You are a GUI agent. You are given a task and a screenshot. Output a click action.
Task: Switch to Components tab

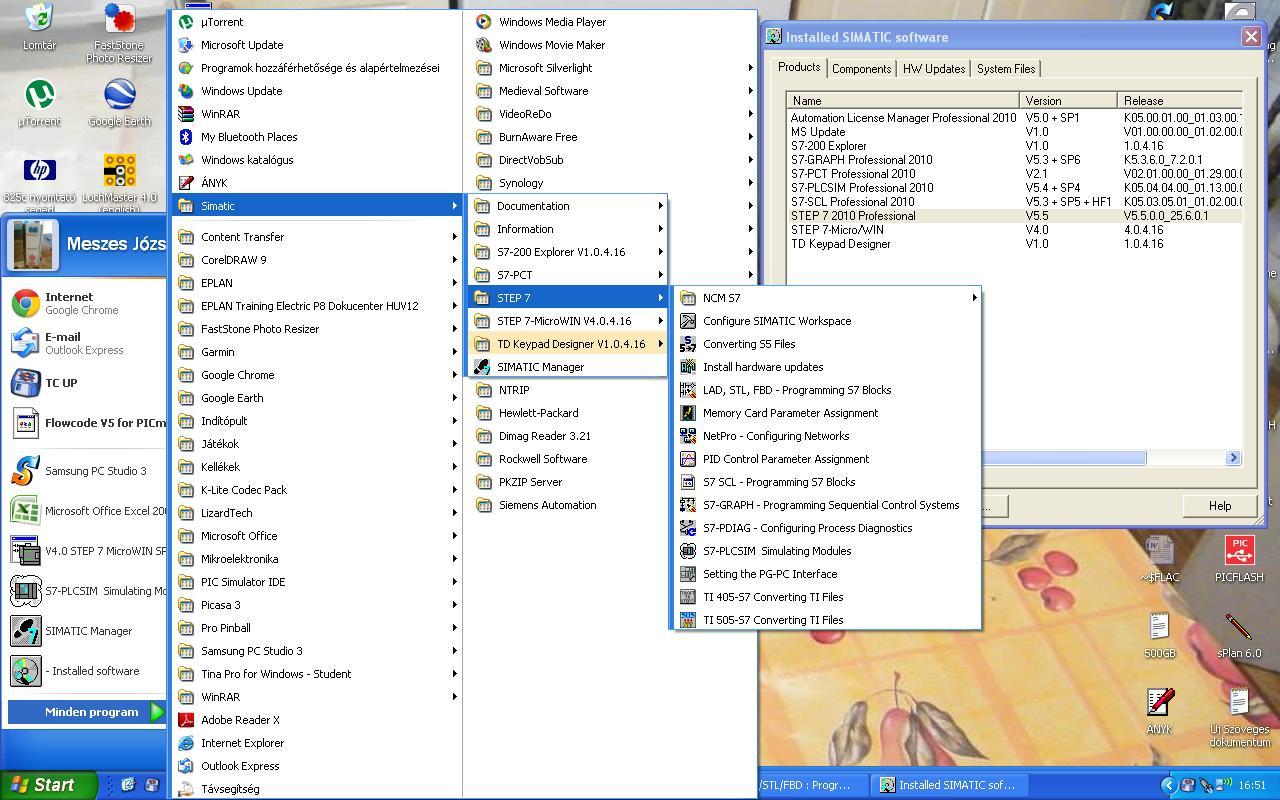861,69
